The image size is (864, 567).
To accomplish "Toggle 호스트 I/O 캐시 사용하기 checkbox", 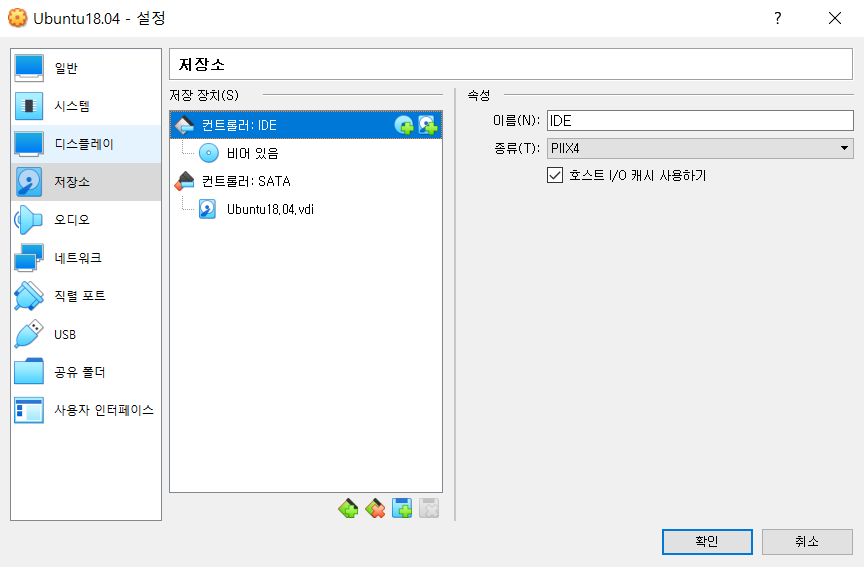I will 555,175.
